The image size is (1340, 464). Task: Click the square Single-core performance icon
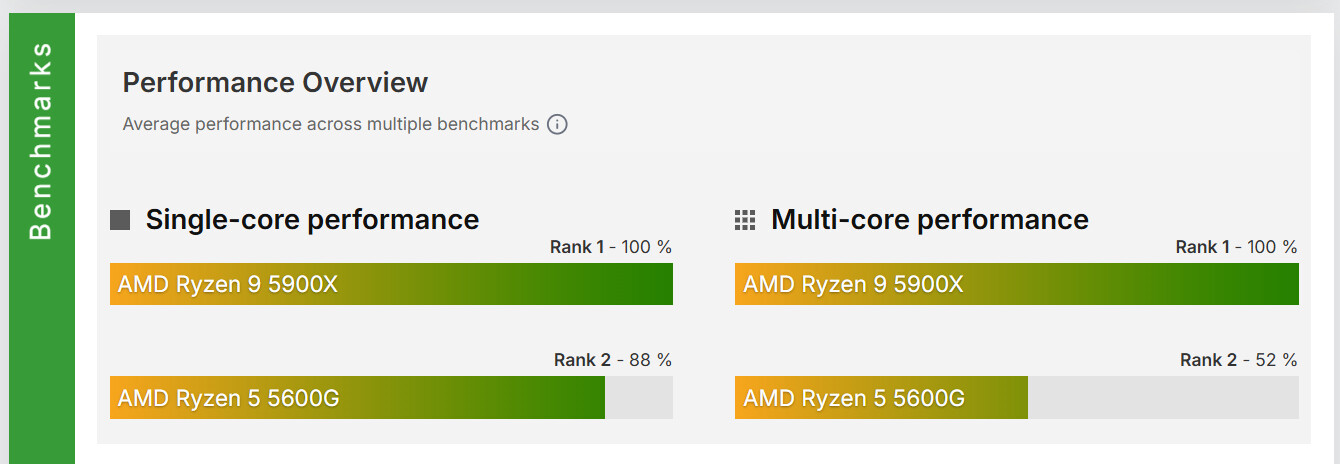click(120, 220)
